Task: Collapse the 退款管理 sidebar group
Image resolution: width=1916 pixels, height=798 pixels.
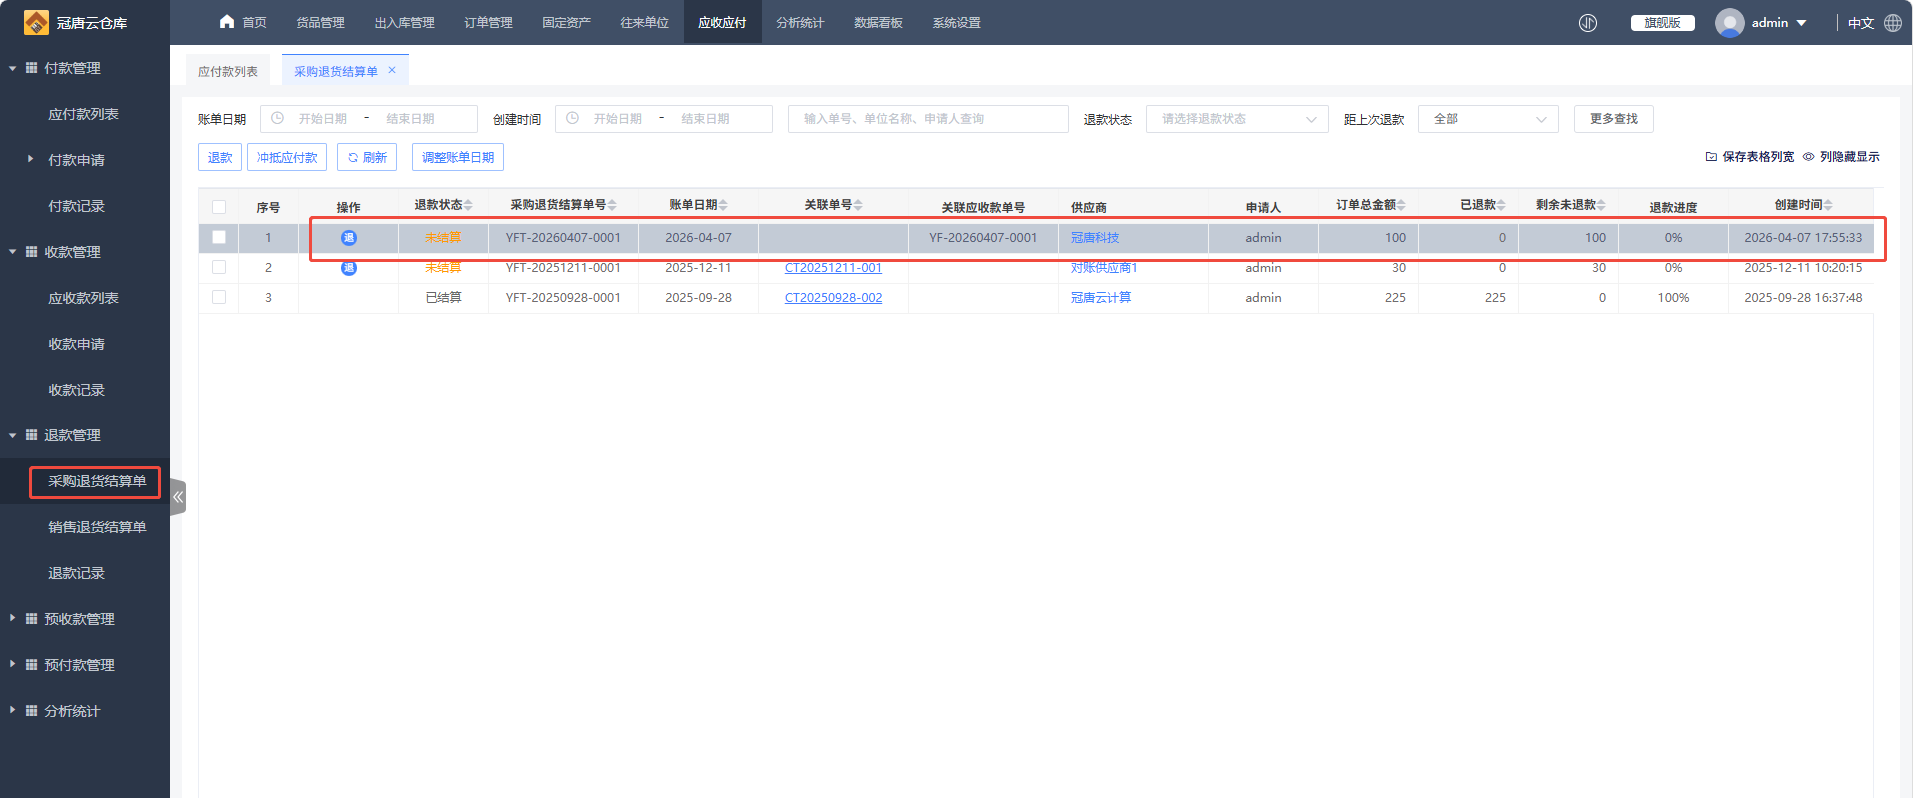Action: click(12, 435)
